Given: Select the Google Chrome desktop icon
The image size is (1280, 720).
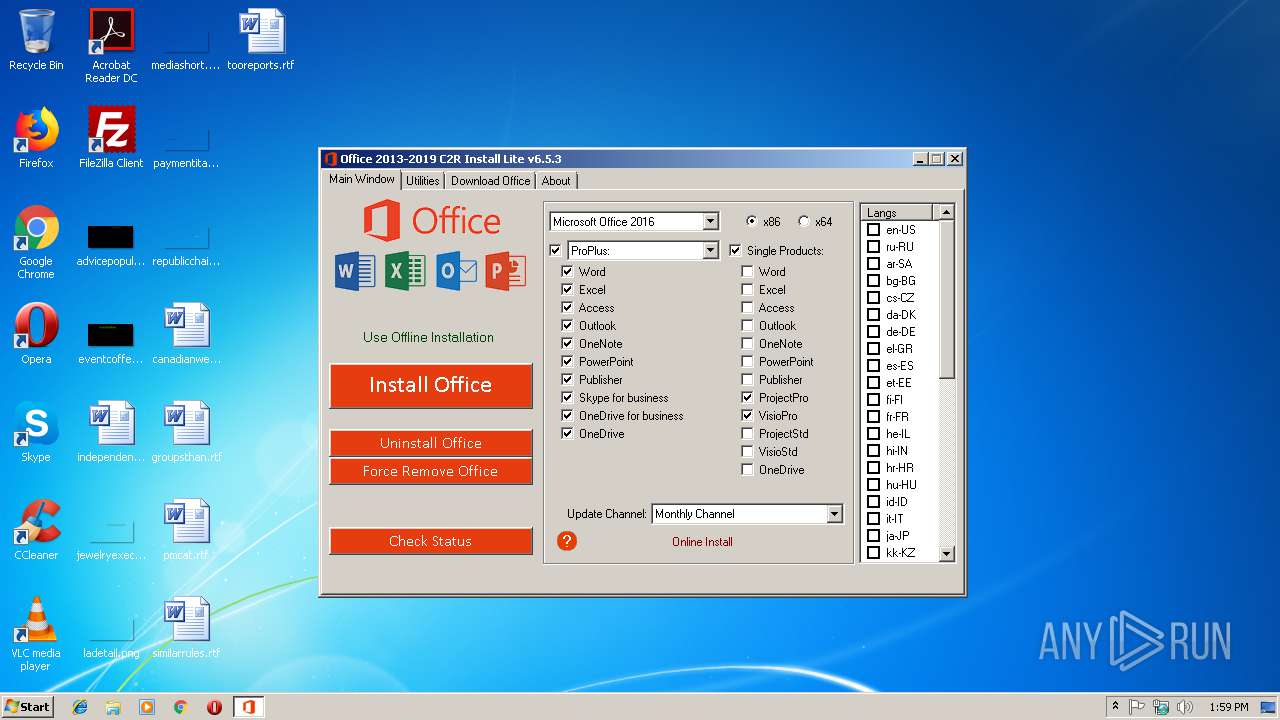Looking at the screenshot, I should [36, 242].
